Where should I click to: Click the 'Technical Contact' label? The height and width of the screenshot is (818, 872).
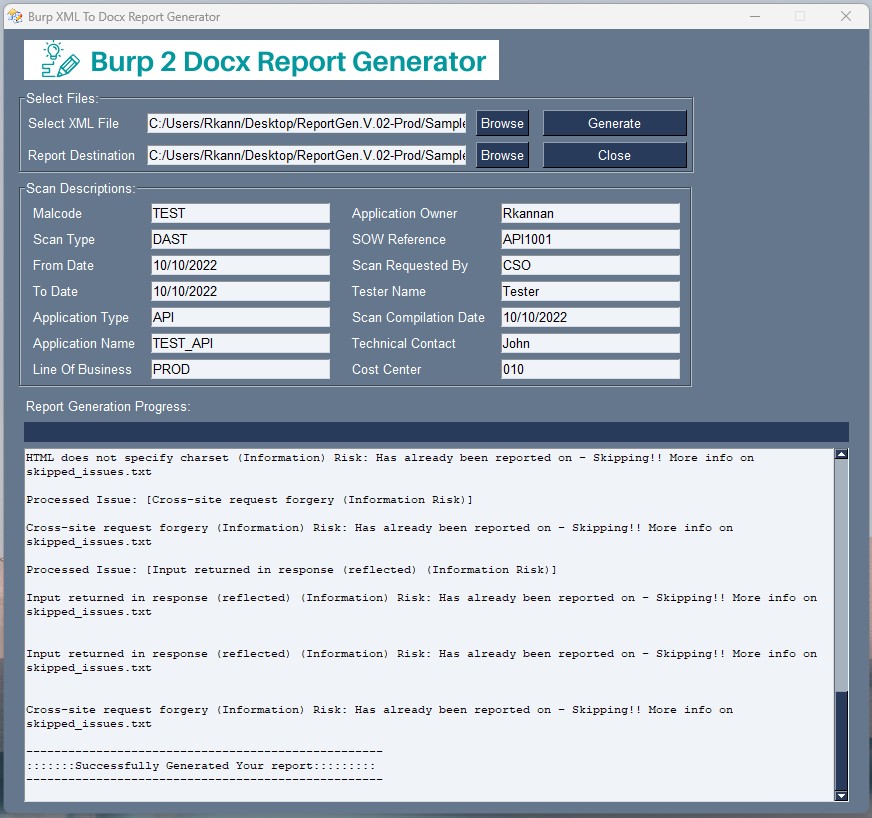(404, 344)
